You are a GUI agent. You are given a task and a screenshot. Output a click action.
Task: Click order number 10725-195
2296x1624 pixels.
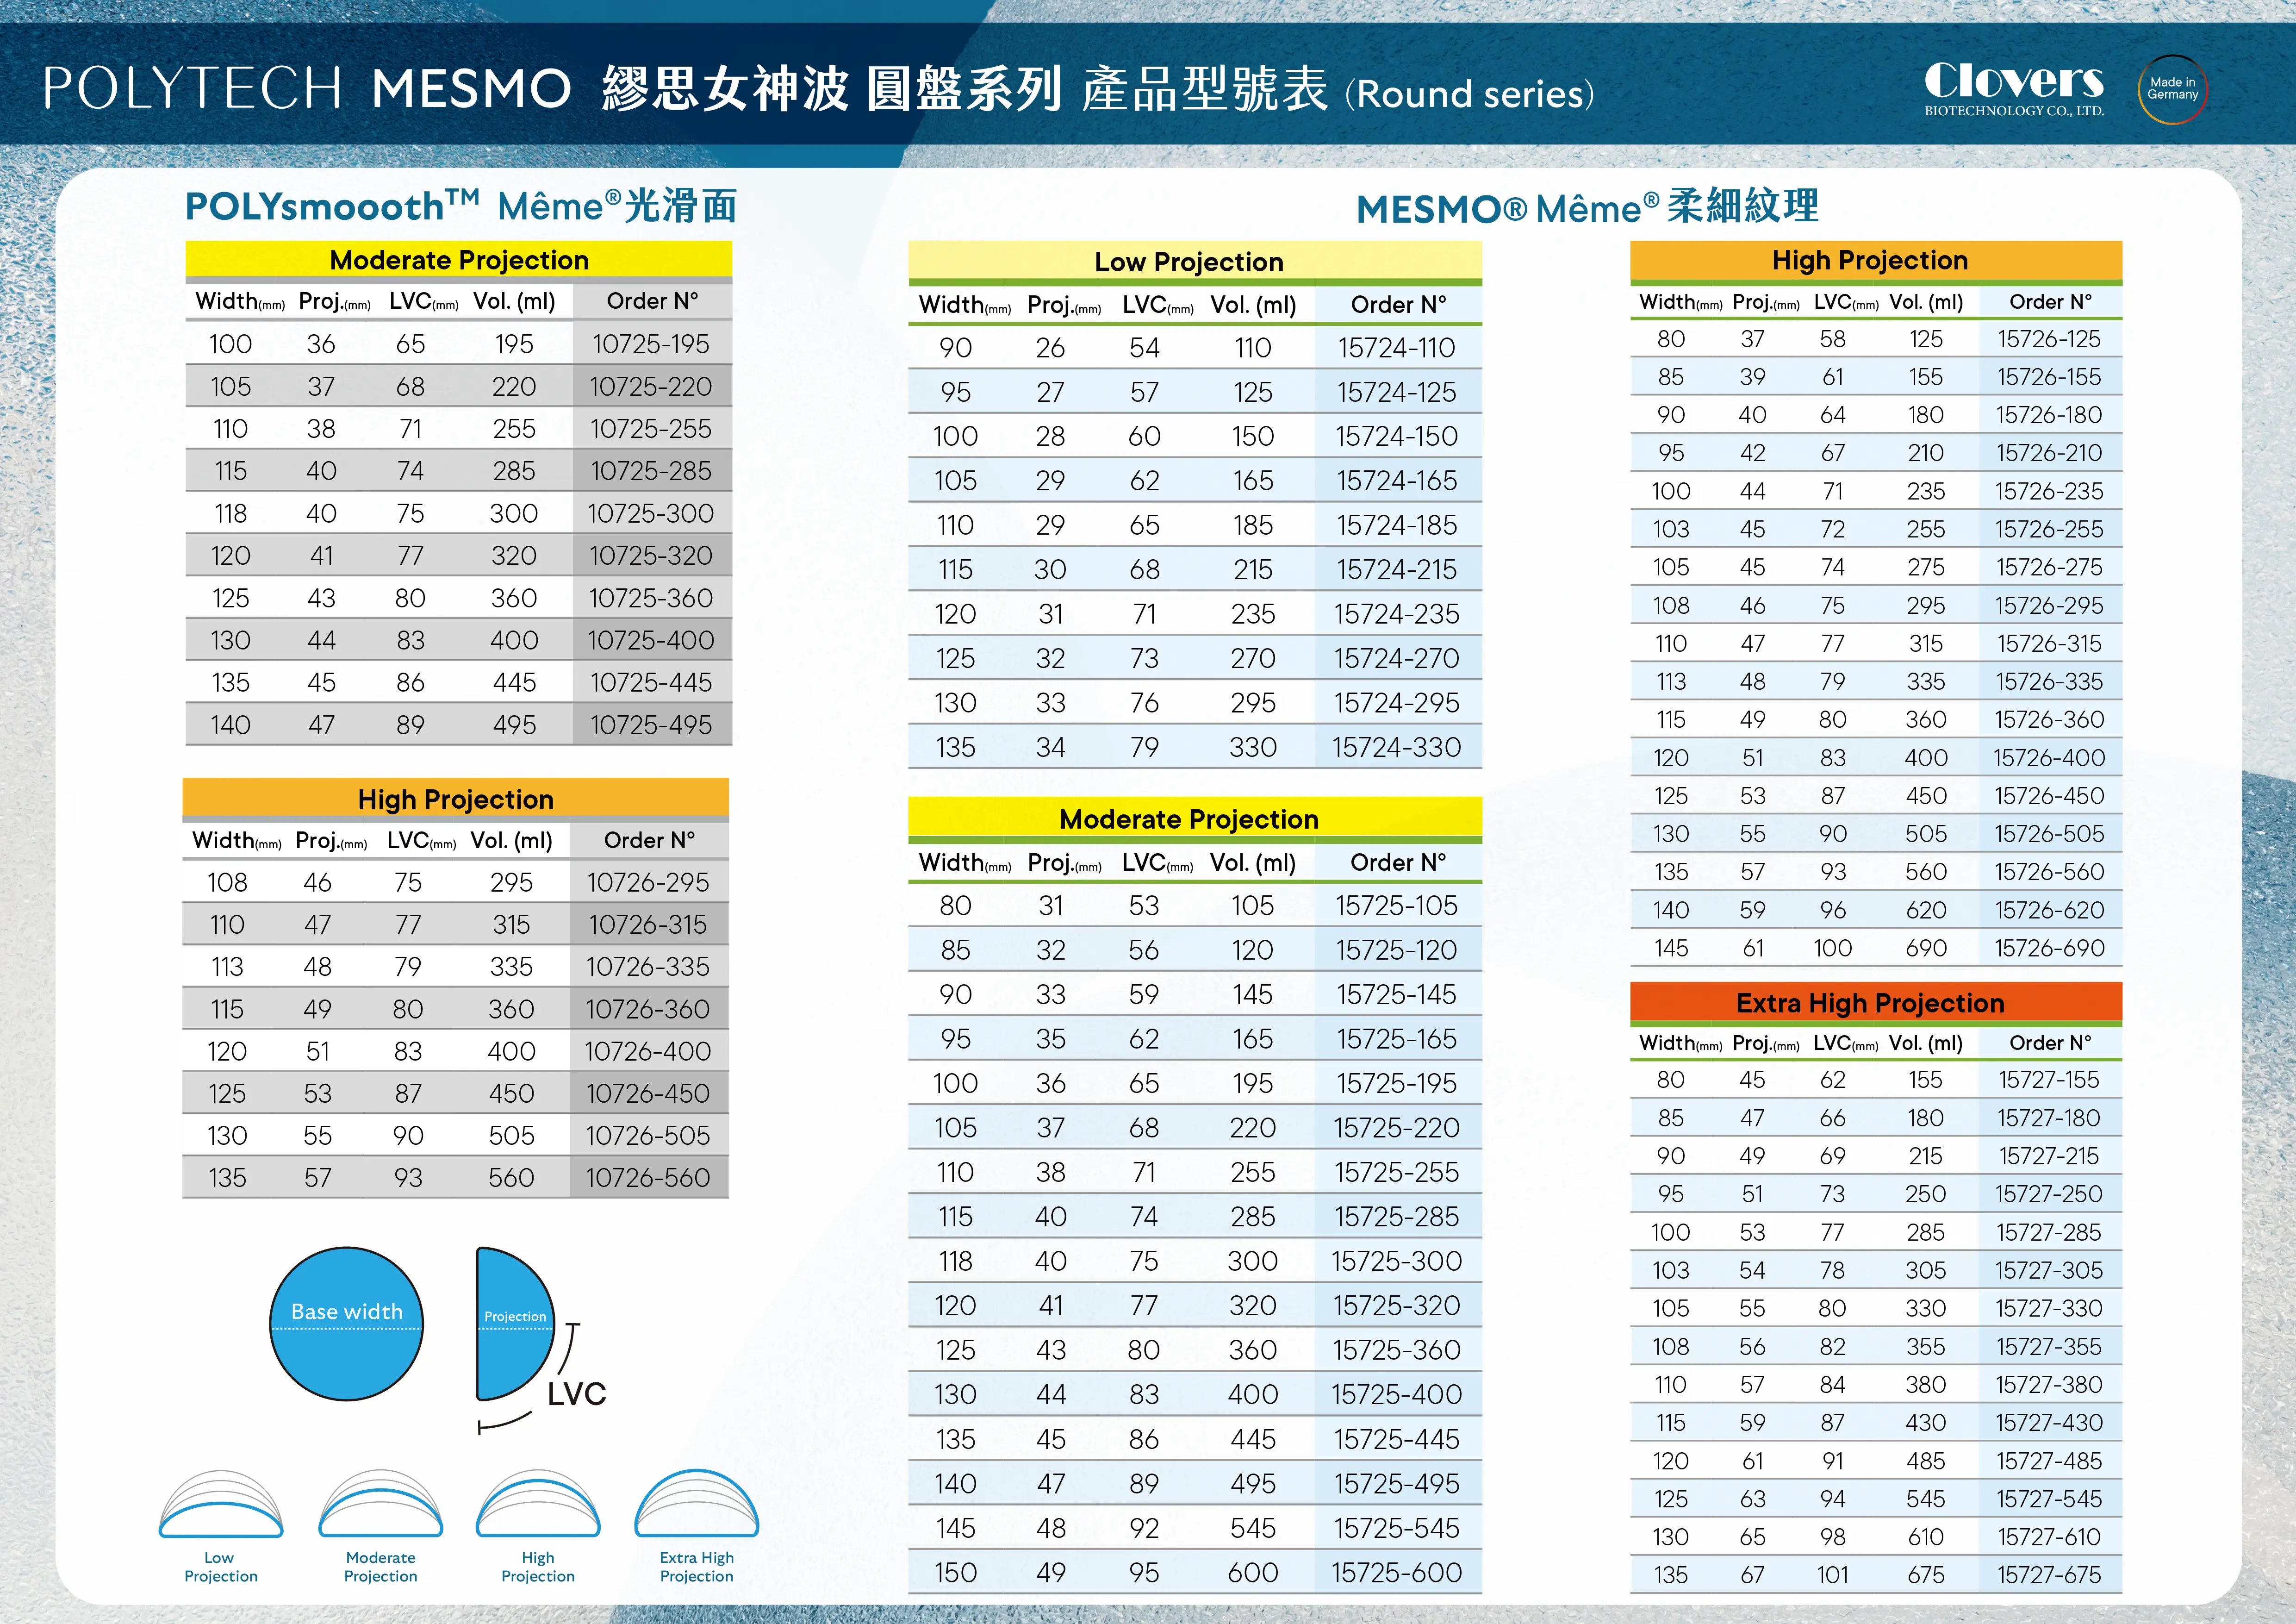click(x=651, y=344)
